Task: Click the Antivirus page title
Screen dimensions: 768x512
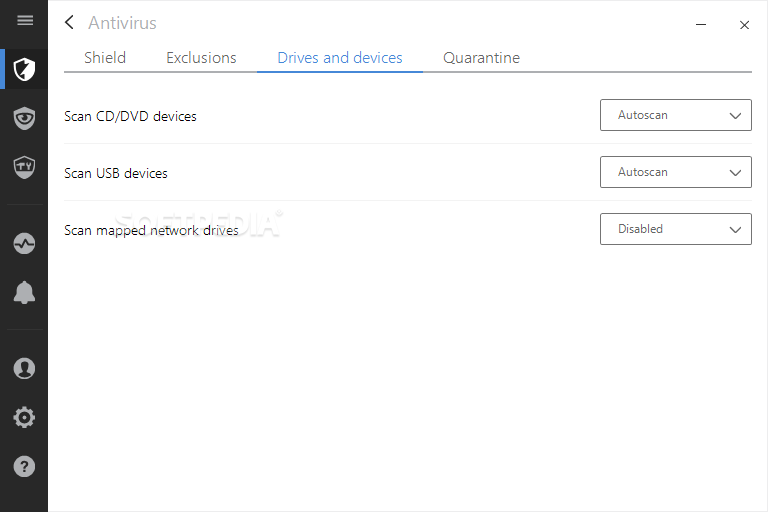Action: tap(122, 23)
